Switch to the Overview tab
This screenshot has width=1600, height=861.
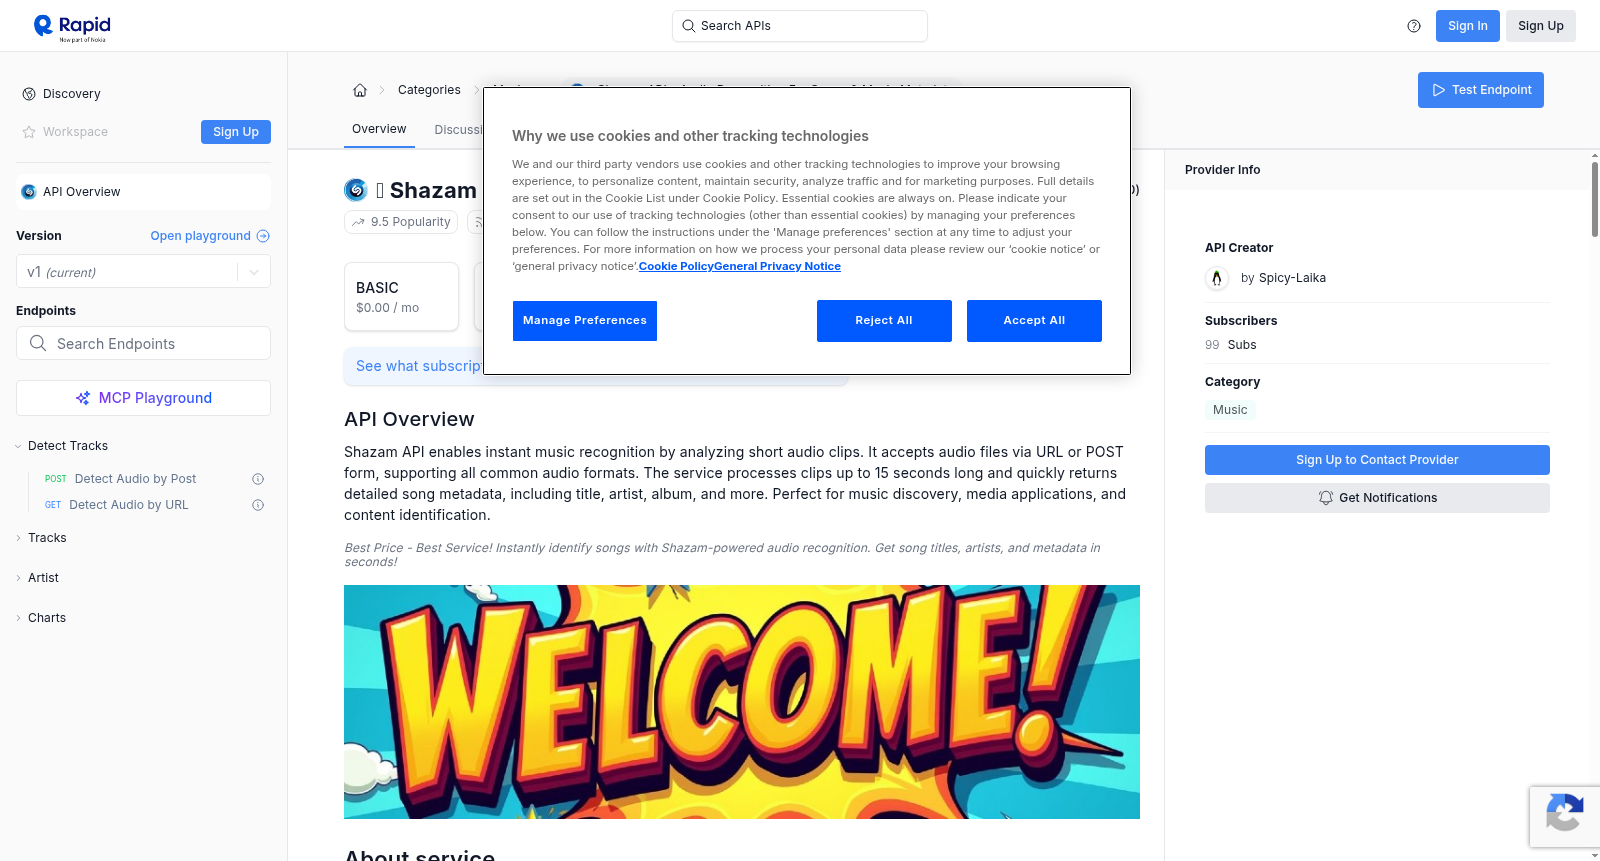[379, 129]
